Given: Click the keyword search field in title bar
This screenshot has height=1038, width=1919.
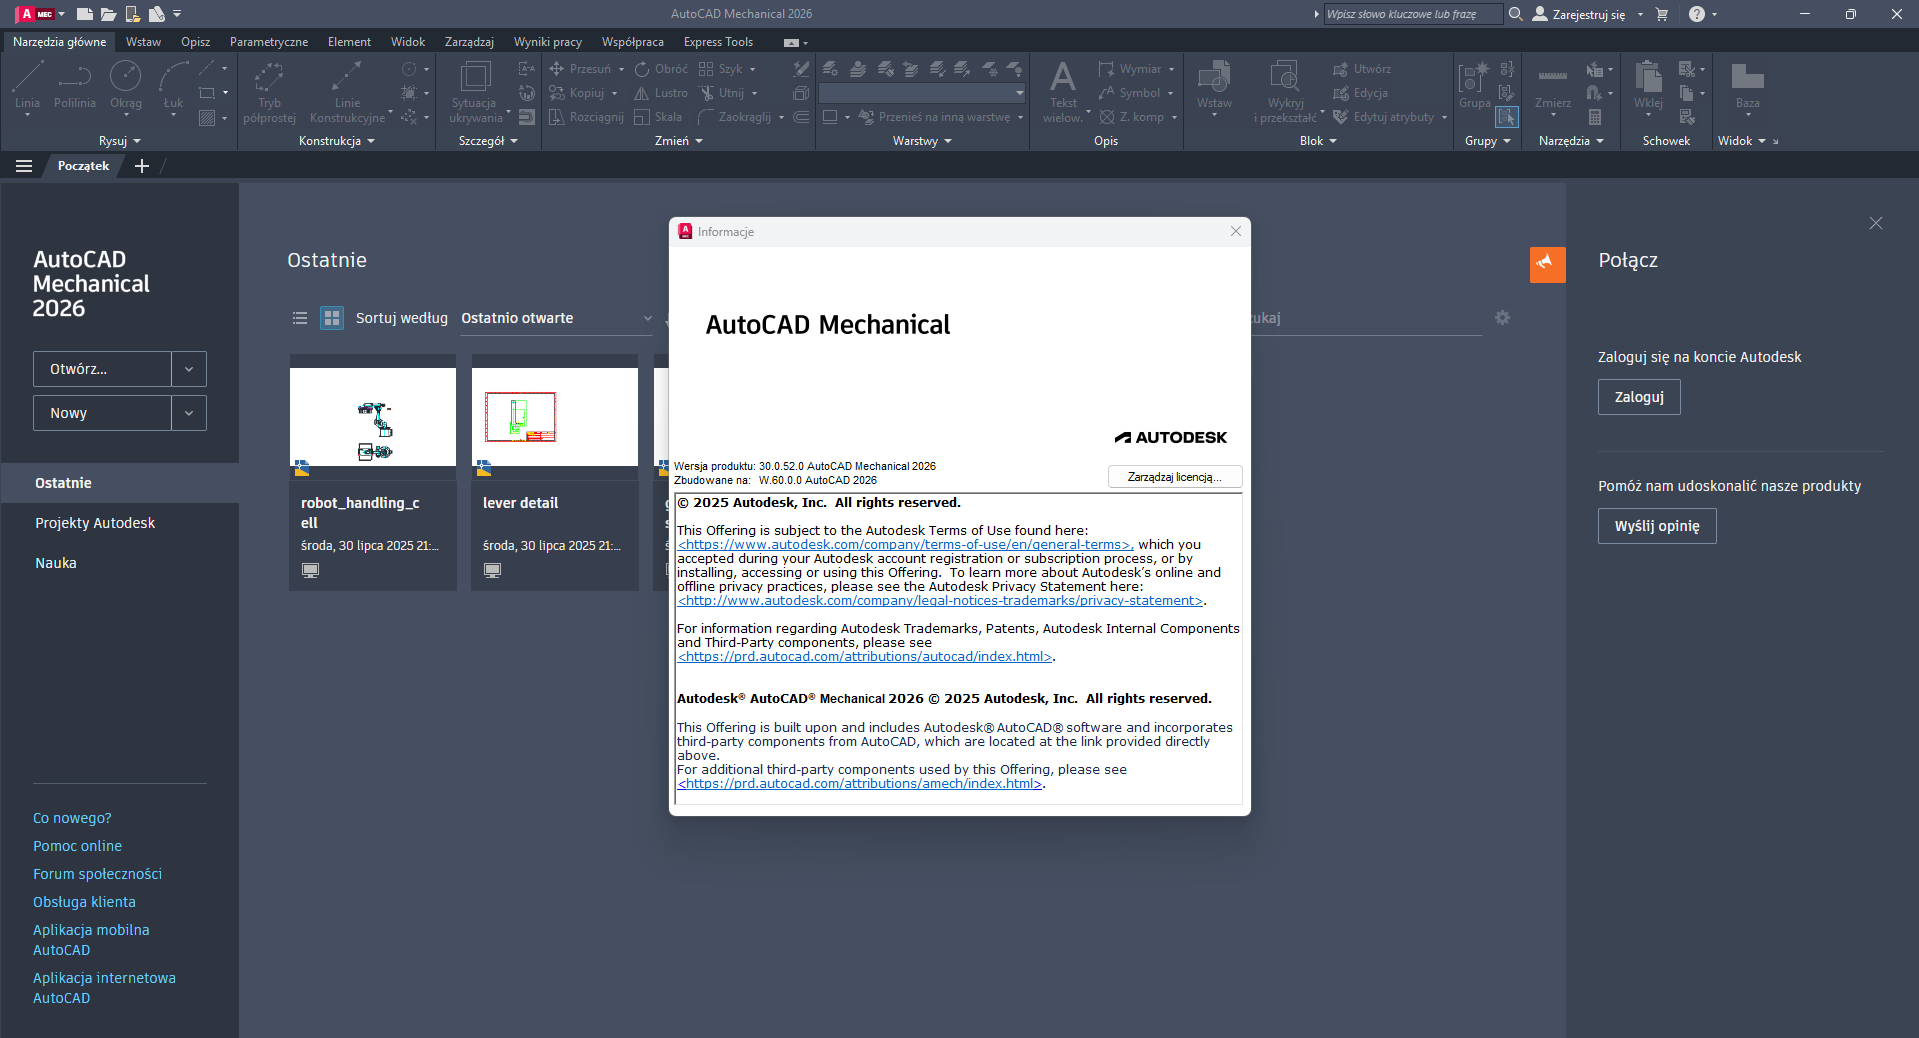Looking at the screenshot, I should point(1413,14).
